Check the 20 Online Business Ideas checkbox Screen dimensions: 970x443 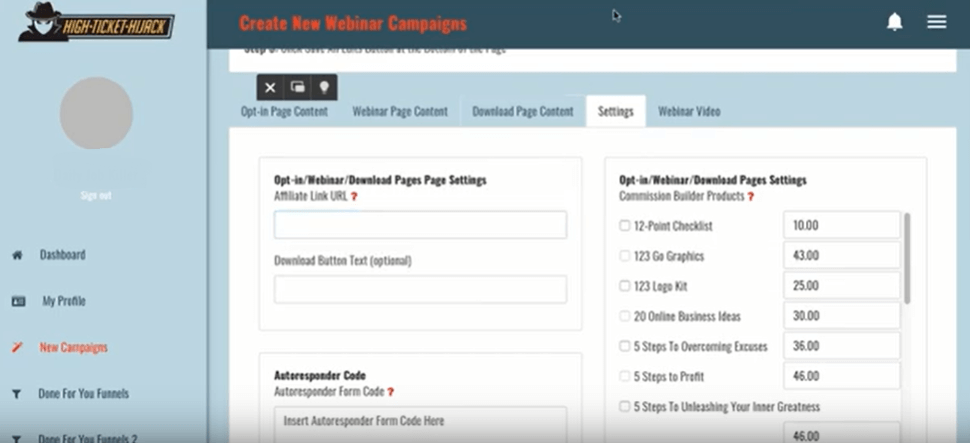coord(624,316)
